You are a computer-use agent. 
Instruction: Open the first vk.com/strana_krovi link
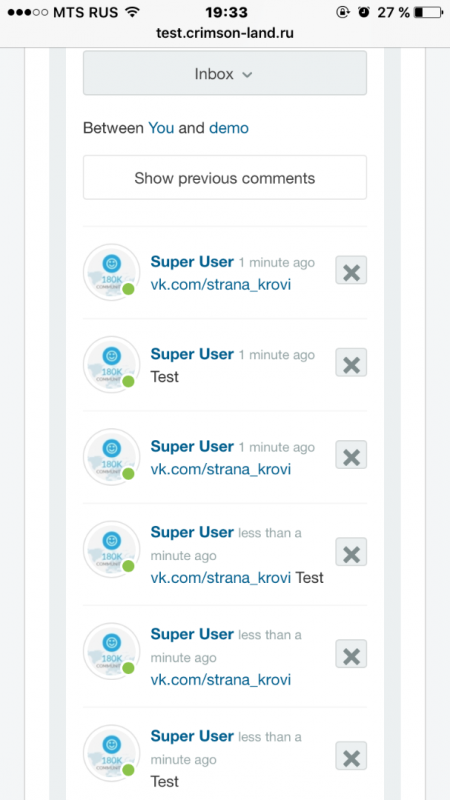[x=220, y=285]
